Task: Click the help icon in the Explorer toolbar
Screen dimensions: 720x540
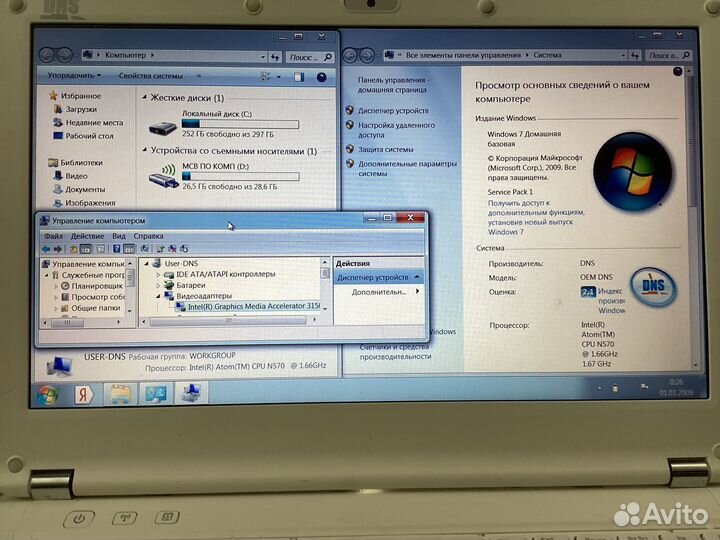Action: point(321,76)
